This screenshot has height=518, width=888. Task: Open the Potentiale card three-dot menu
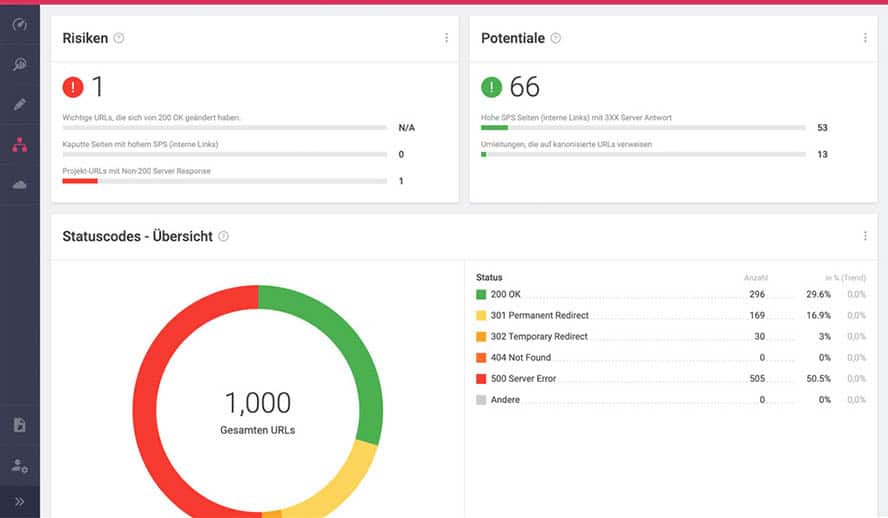click(x=865, y=37)
